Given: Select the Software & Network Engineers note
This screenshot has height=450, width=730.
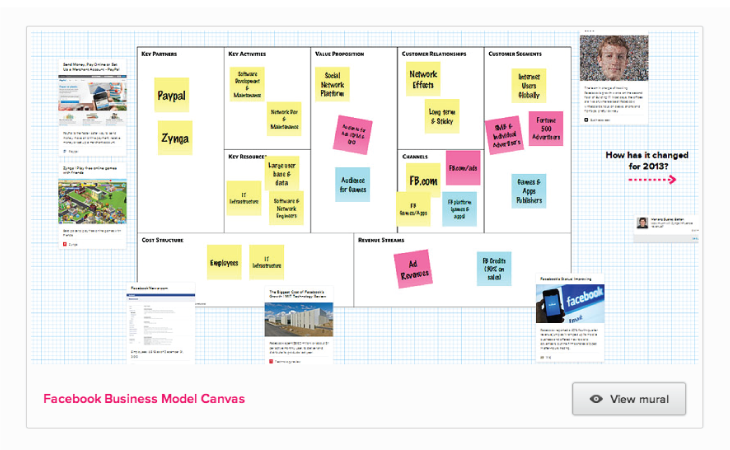Looking at the screenshot, I should coord(286,208).
